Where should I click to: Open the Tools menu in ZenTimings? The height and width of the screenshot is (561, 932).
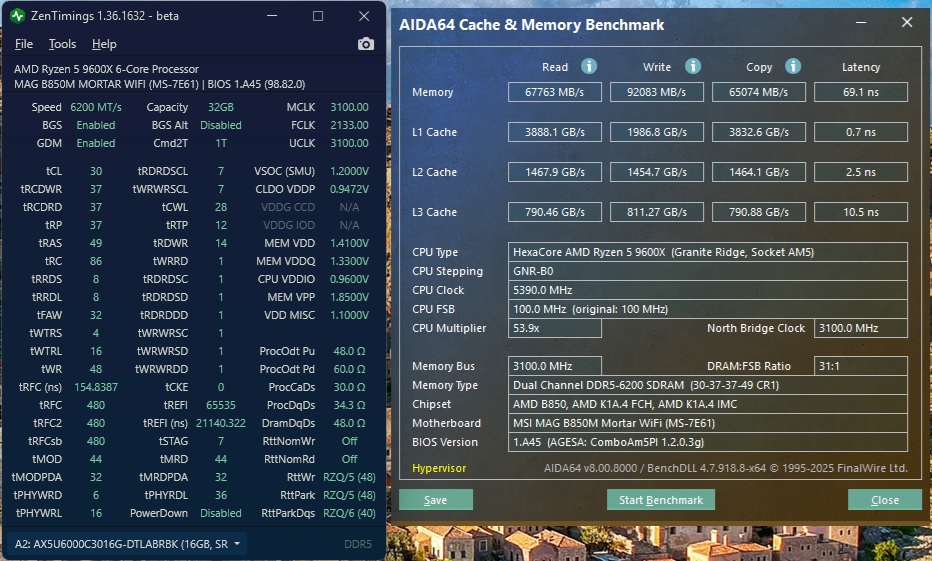(62, 44)
